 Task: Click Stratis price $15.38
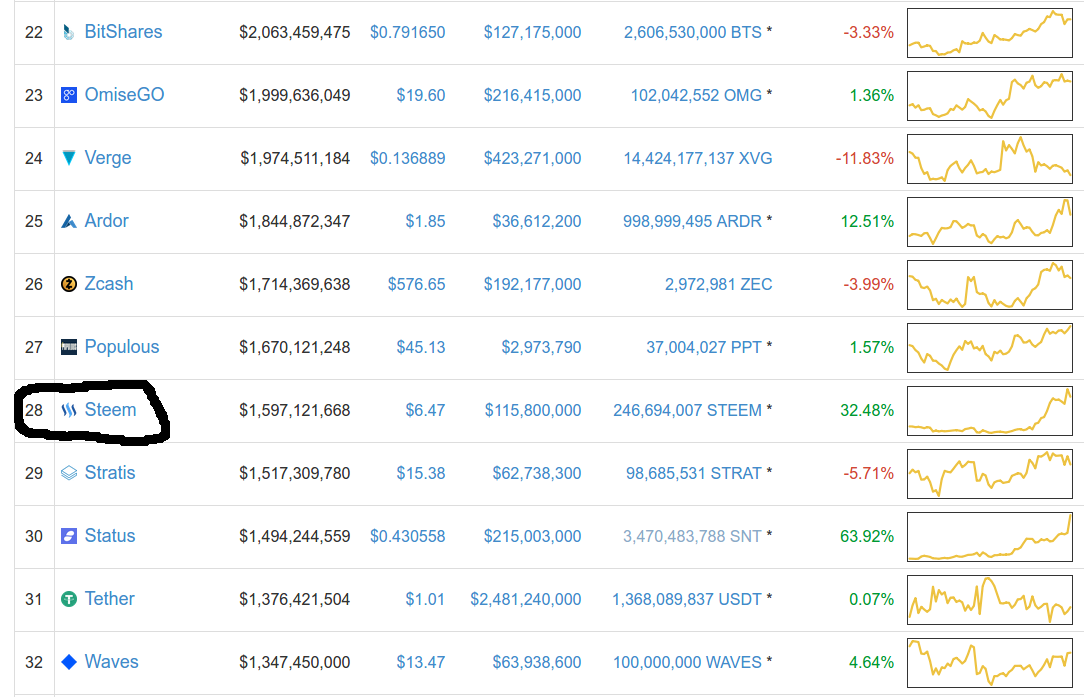click(x=420, y=473)
